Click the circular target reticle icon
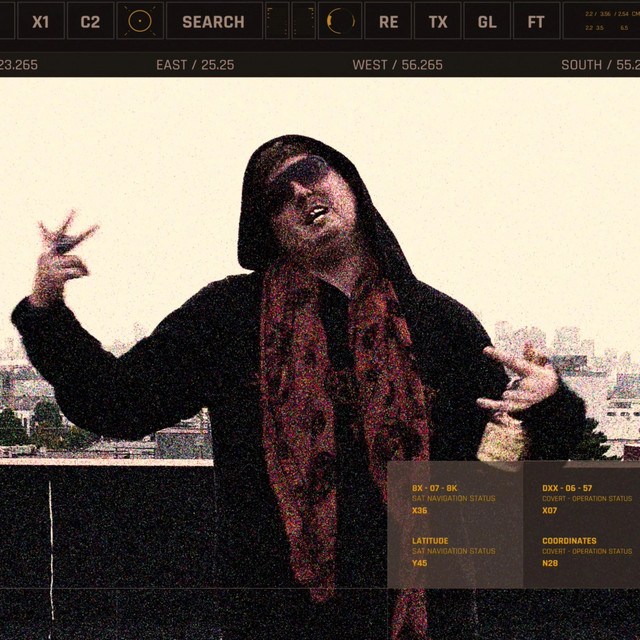Image resolution: width=640 pixels, height=640 pixels. (140, 21)
